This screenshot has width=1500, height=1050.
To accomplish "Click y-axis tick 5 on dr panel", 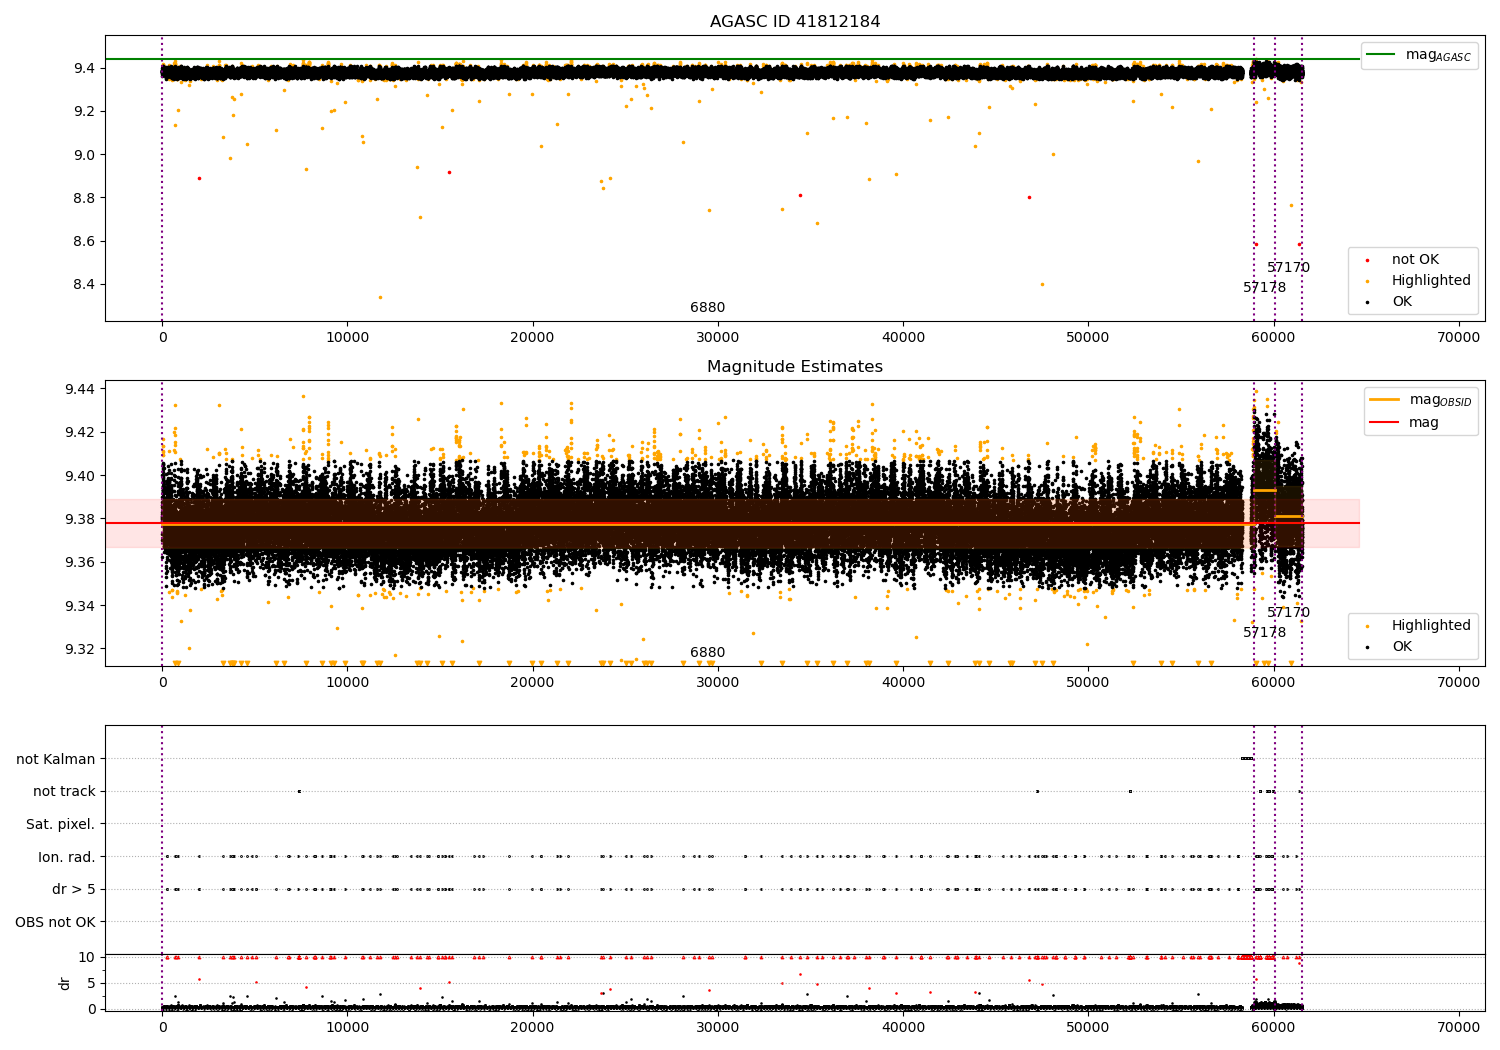I will (x=91, y=983).
